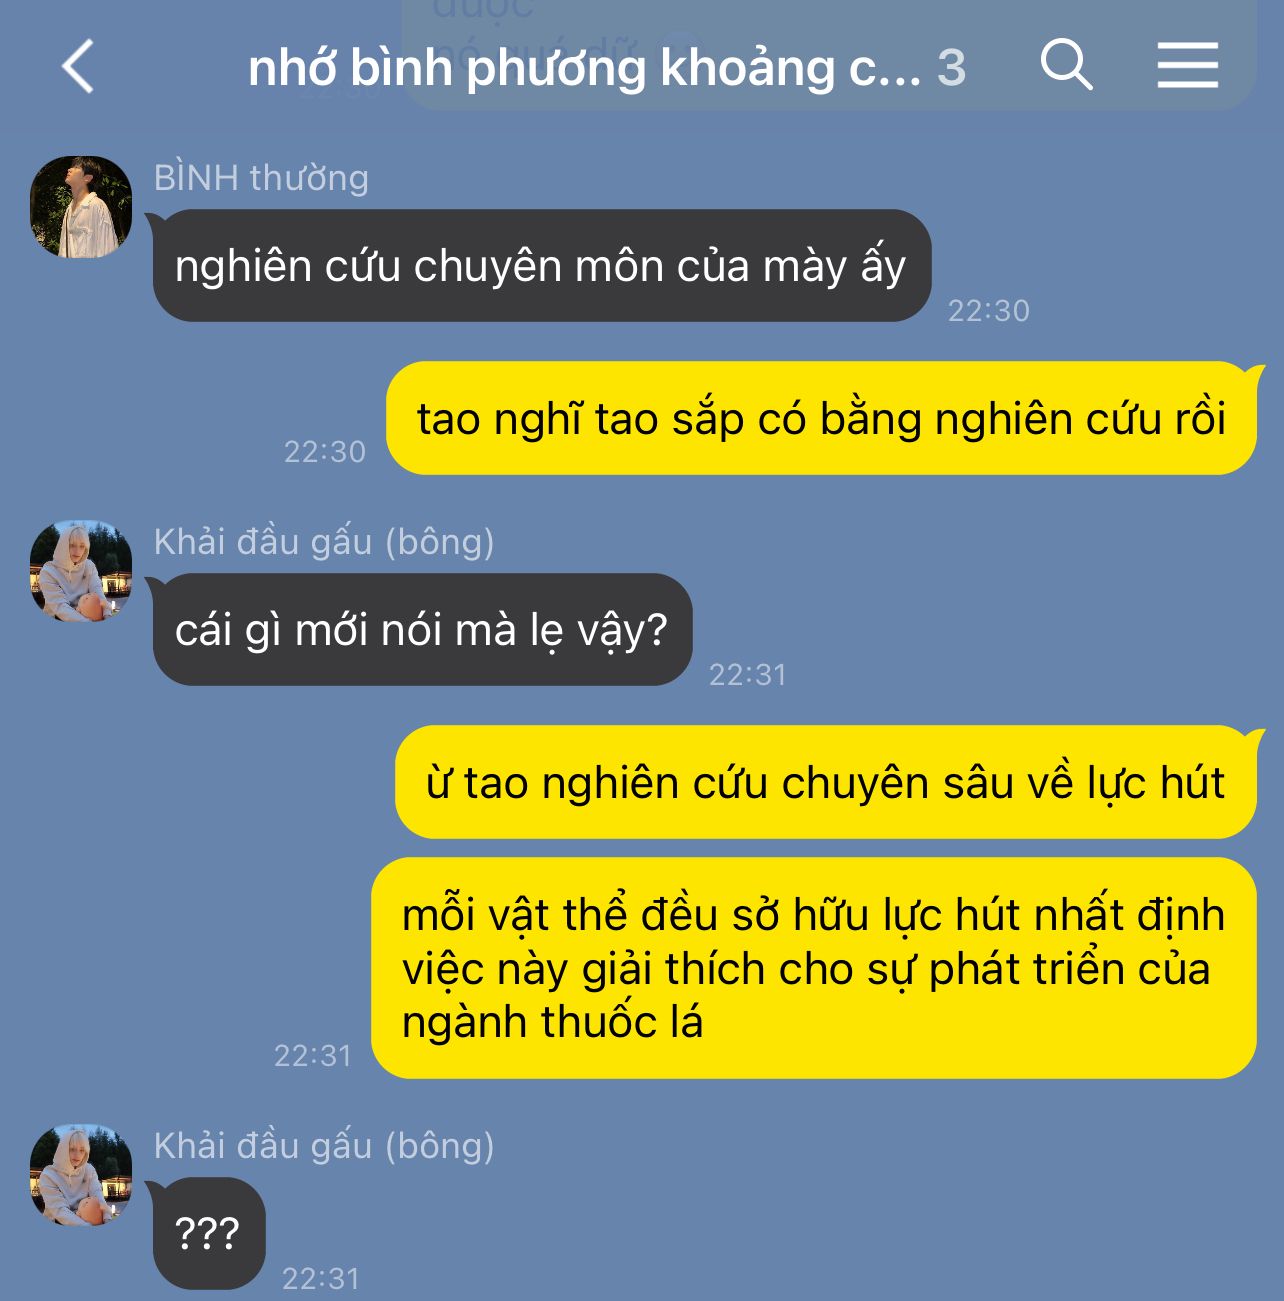This screenshot has width=1284, height=1301.
Task: Tap the '???' message bubble
Action: tap(208, 1234)
